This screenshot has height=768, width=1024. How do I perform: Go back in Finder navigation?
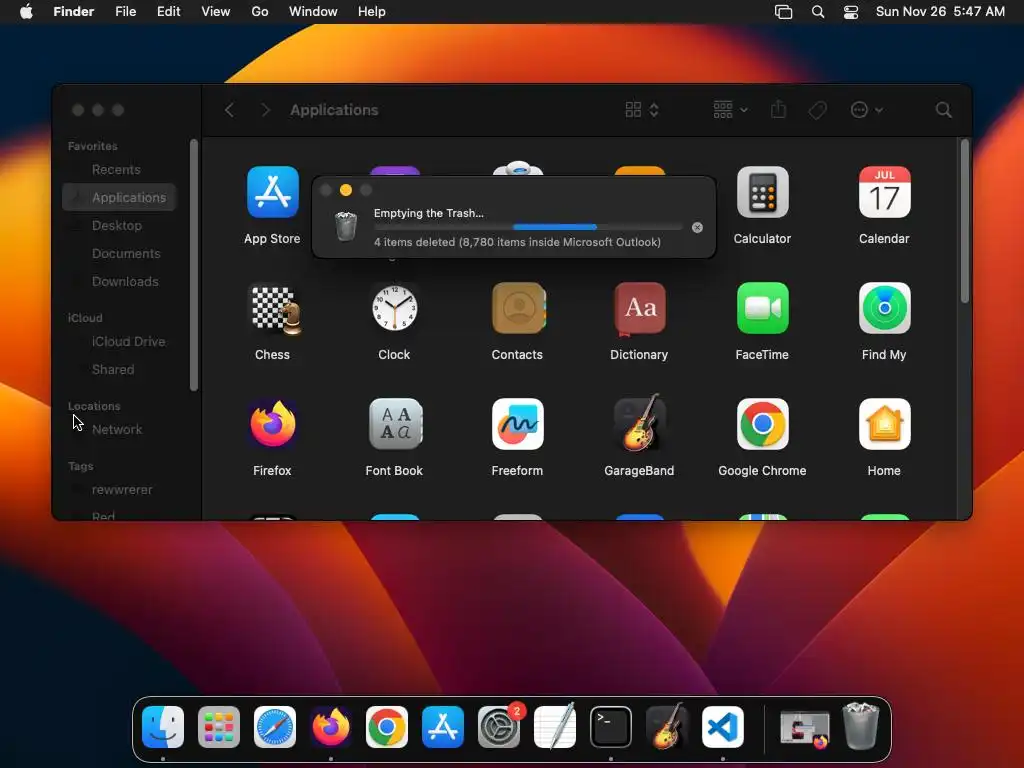[x=229, y=110]
